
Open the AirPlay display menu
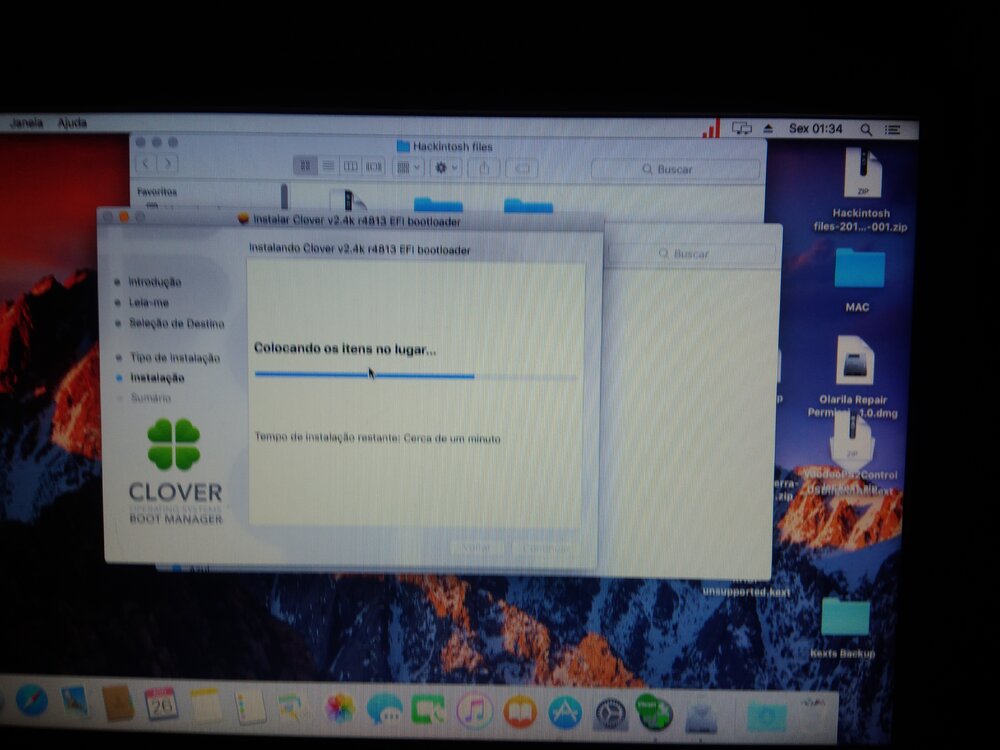click(742, 128)
